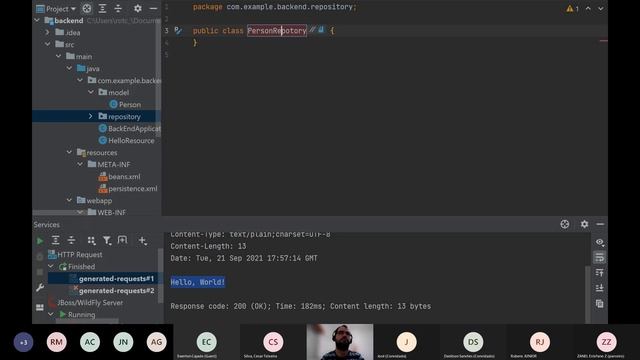The image size is (640, 360).
Task: Collapse the model package
Action: tap(91, 92)
